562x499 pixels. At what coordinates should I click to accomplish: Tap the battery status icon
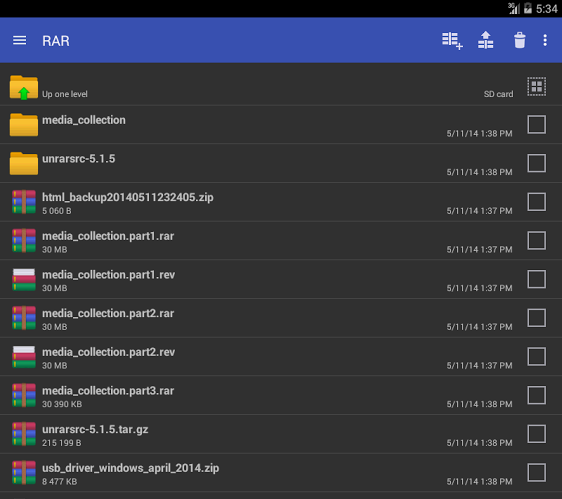coord(528,8)
